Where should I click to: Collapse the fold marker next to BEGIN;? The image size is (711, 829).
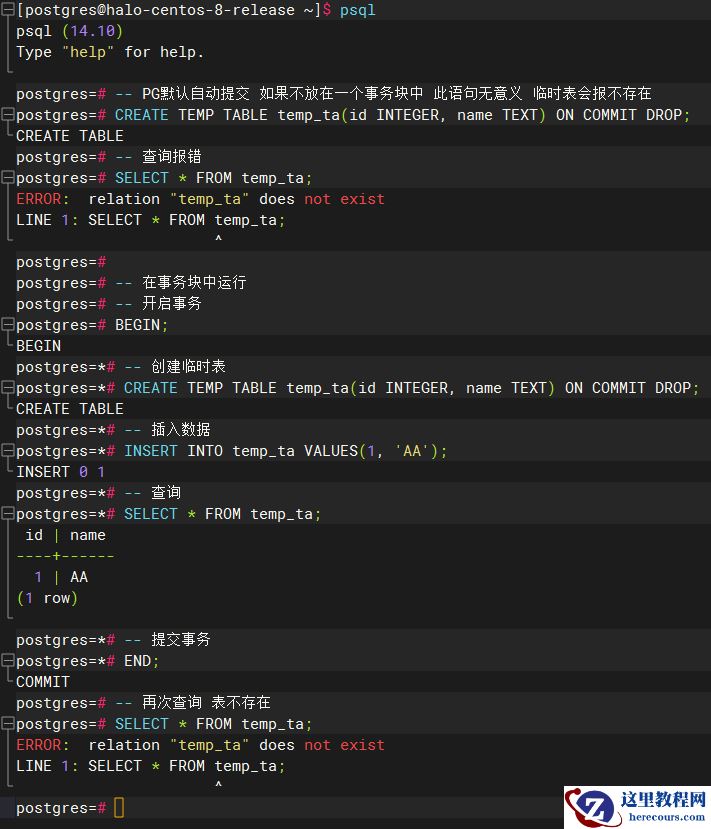pos(7,325)
